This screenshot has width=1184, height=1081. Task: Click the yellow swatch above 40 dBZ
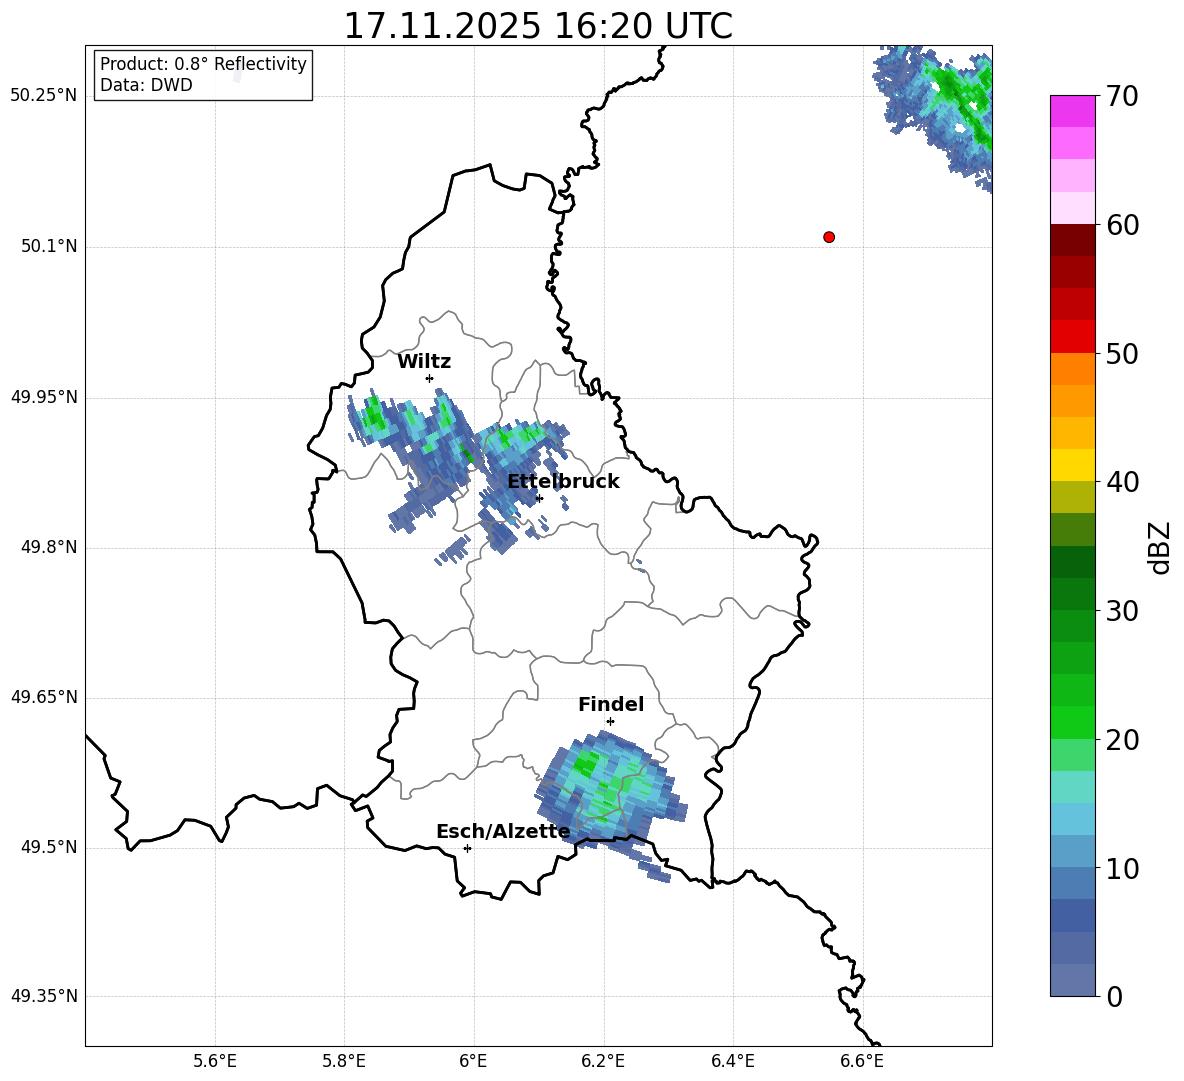pos(1072,464)
